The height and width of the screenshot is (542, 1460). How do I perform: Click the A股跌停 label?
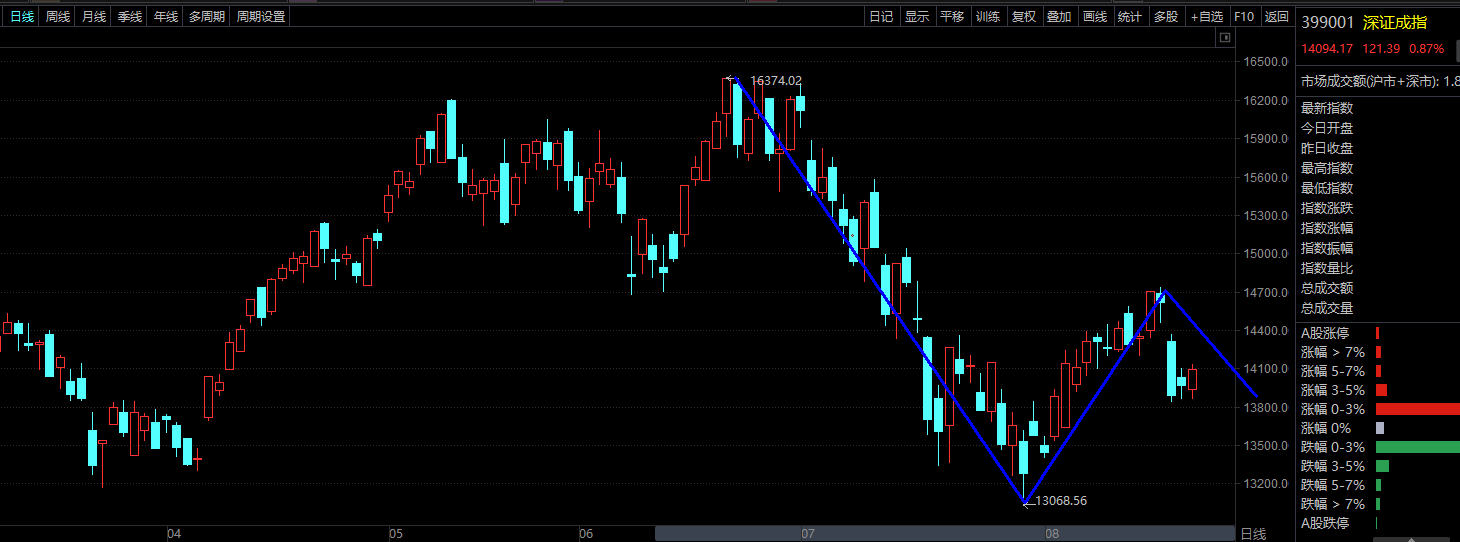pyautogui.click(x=1325, y=523)
